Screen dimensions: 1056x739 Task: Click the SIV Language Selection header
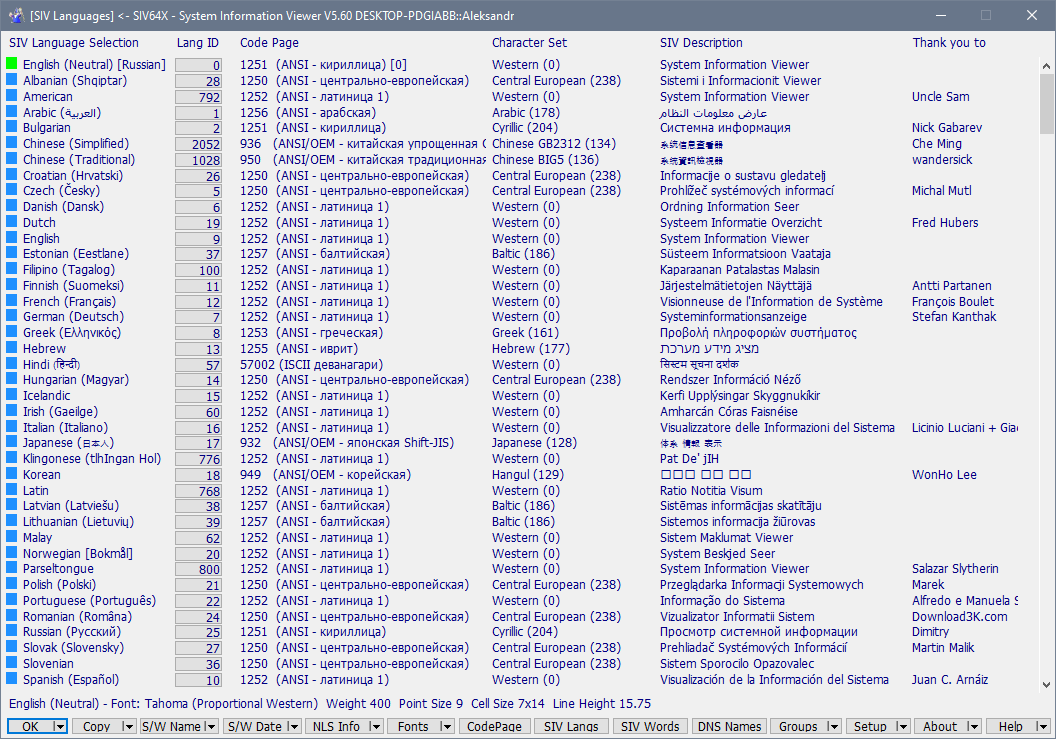74,42
